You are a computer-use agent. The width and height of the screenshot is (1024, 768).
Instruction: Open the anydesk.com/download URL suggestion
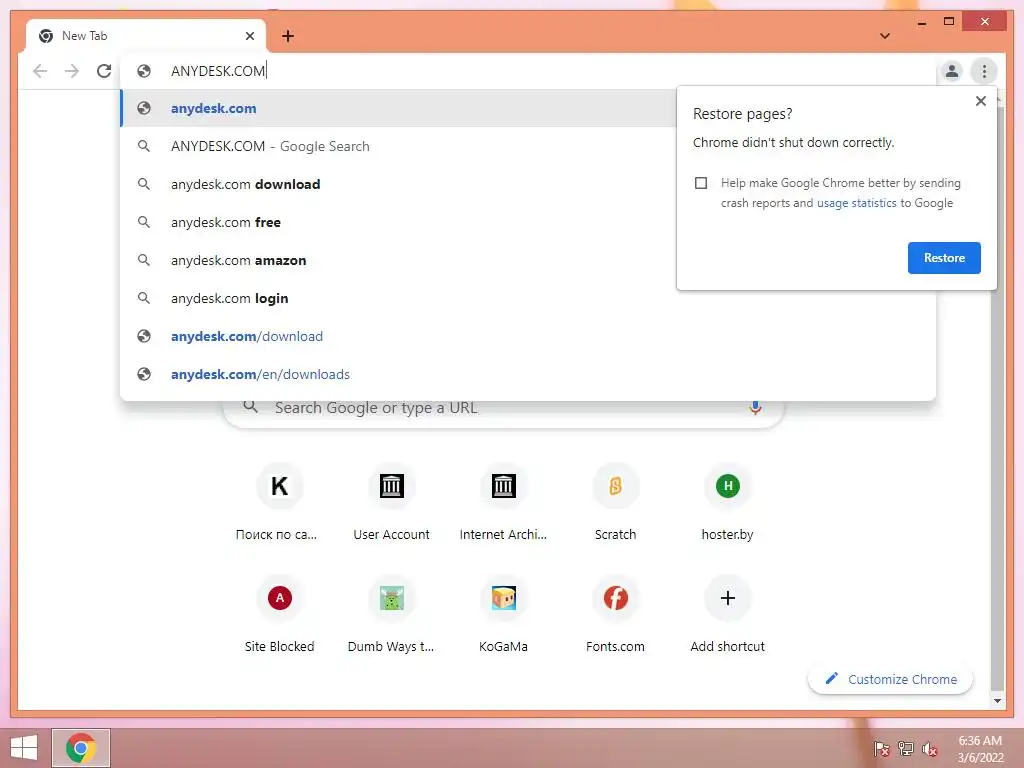coord(528,336)
